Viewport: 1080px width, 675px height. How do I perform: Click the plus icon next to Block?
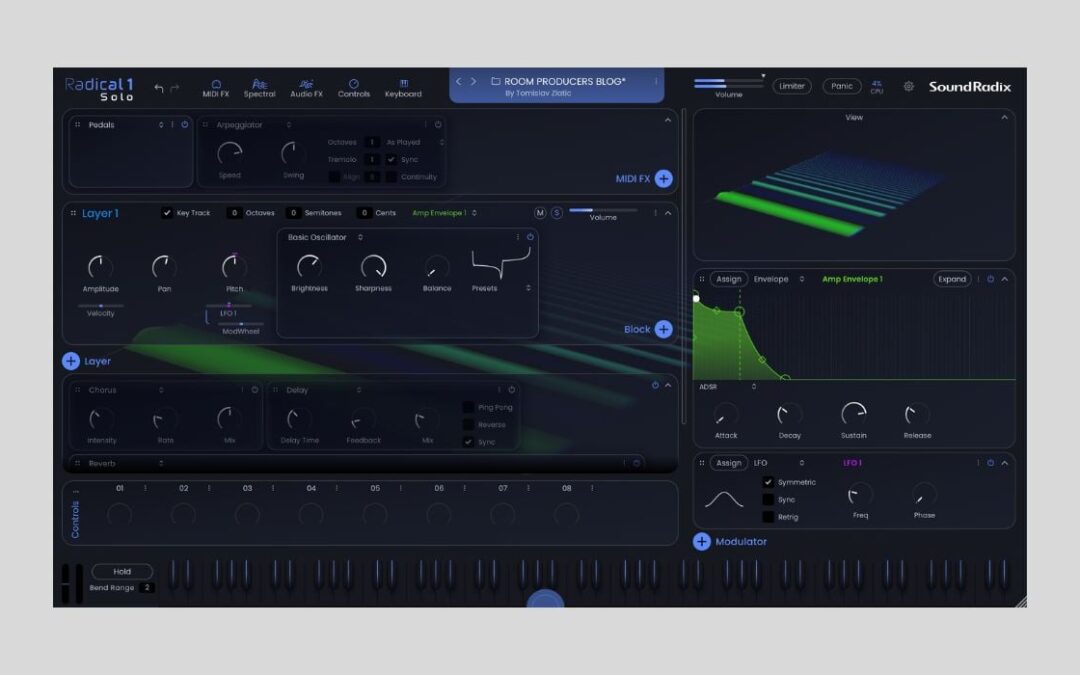point(663,329)
